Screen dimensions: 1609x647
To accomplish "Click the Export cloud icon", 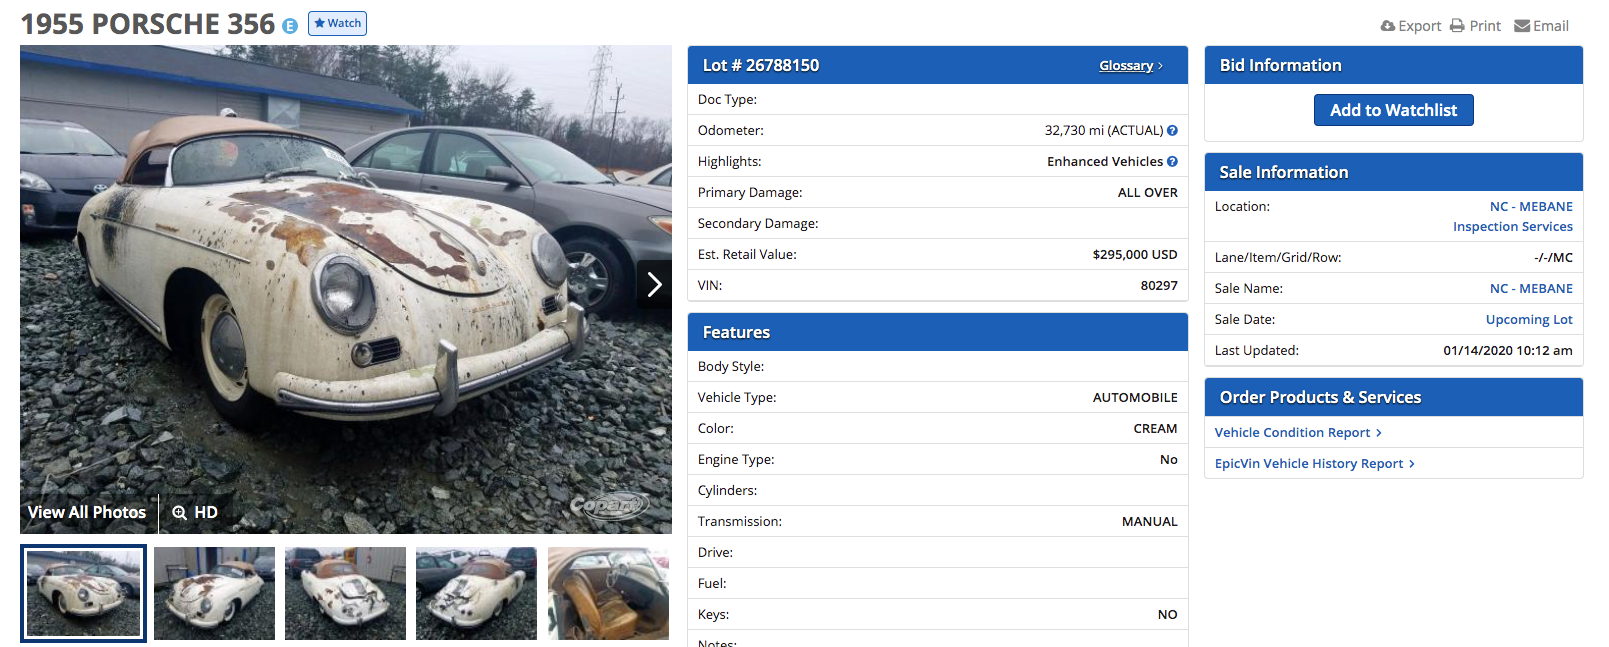I will pyautogui.click(x=1387, y=26).
